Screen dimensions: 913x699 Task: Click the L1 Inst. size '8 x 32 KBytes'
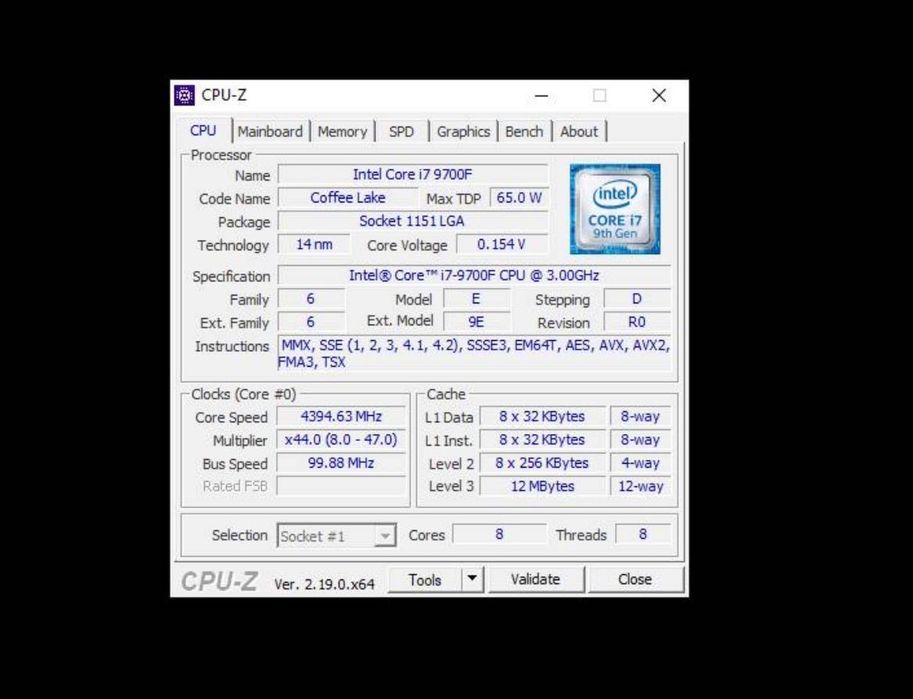542,439
